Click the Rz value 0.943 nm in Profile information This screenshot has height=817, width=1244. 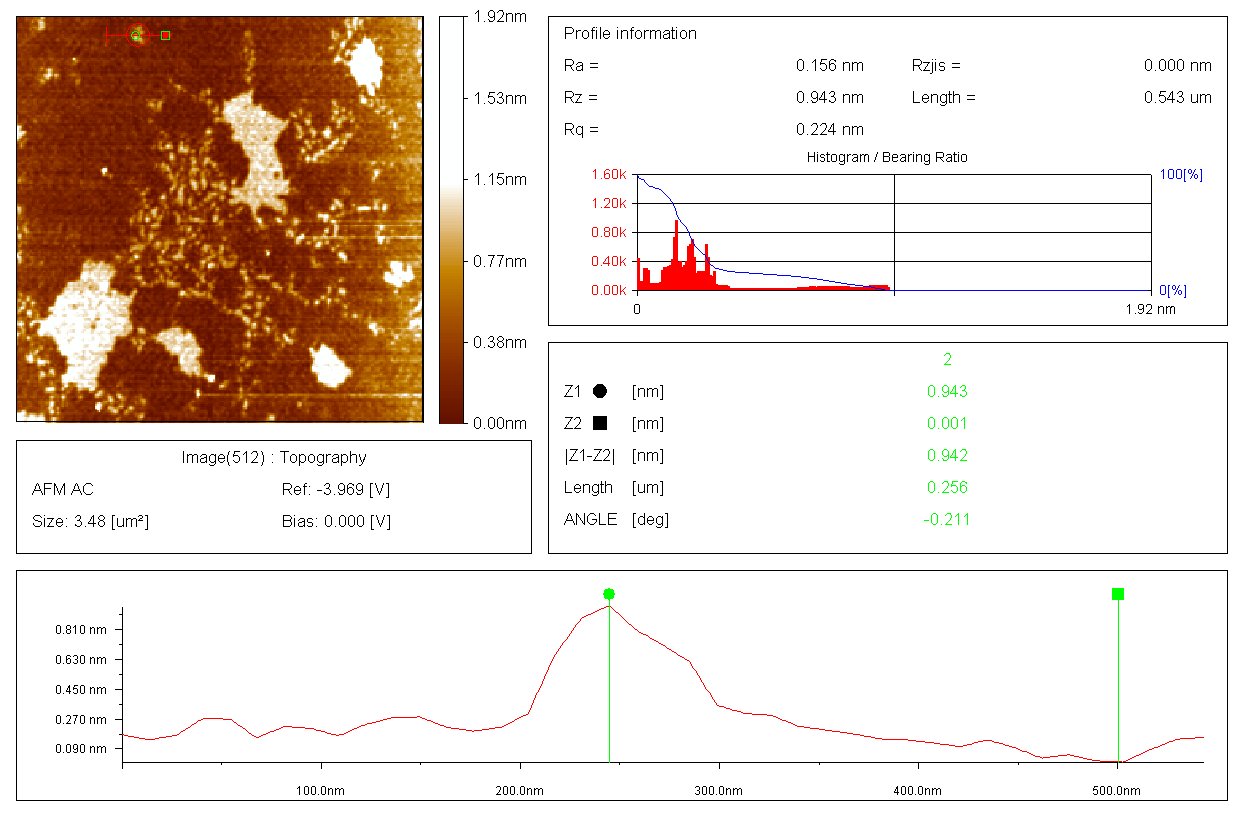829,98
